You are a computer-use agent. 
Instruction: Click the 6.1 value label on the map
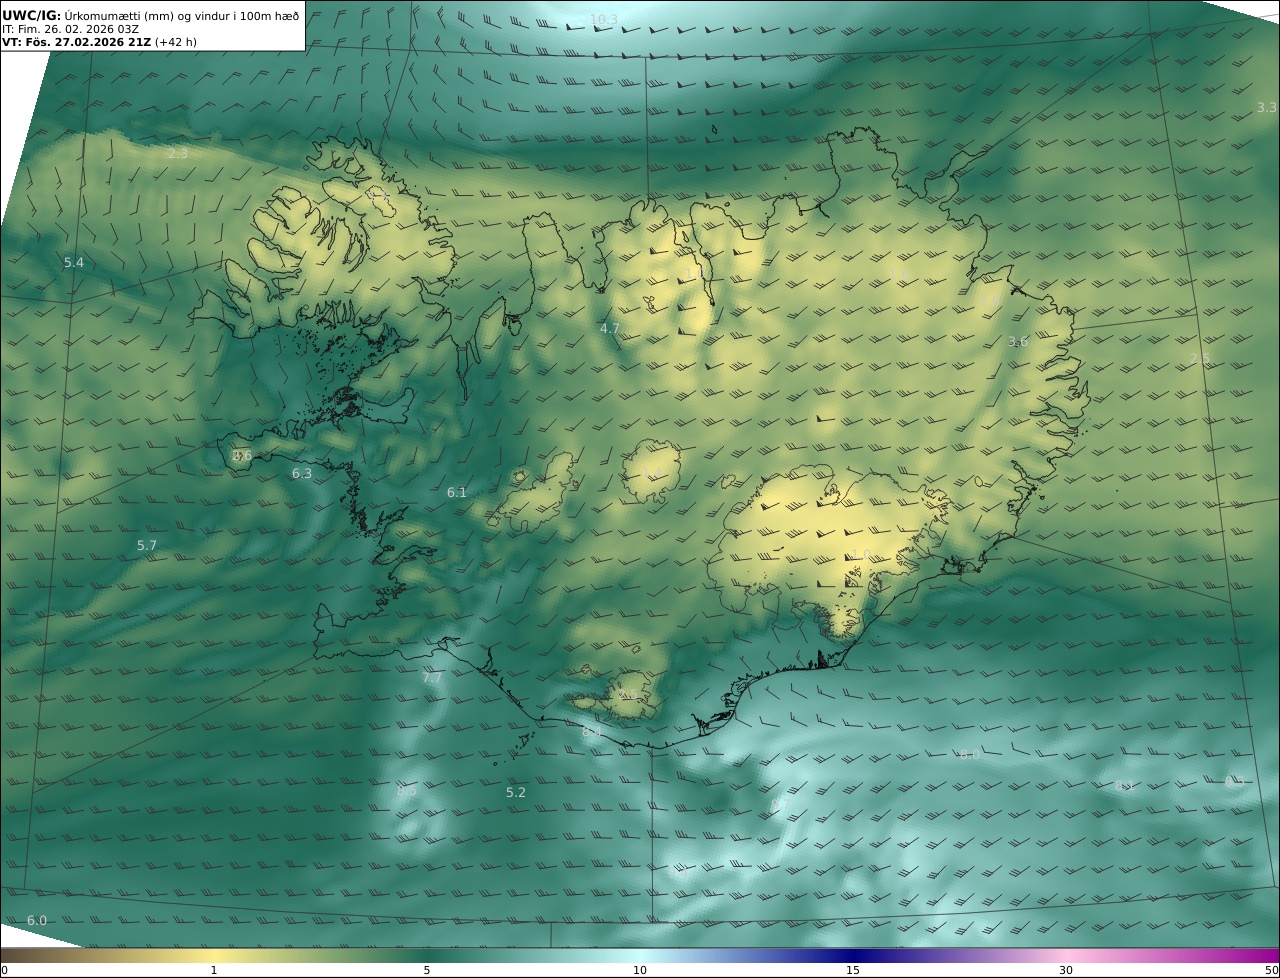point(457,493)
